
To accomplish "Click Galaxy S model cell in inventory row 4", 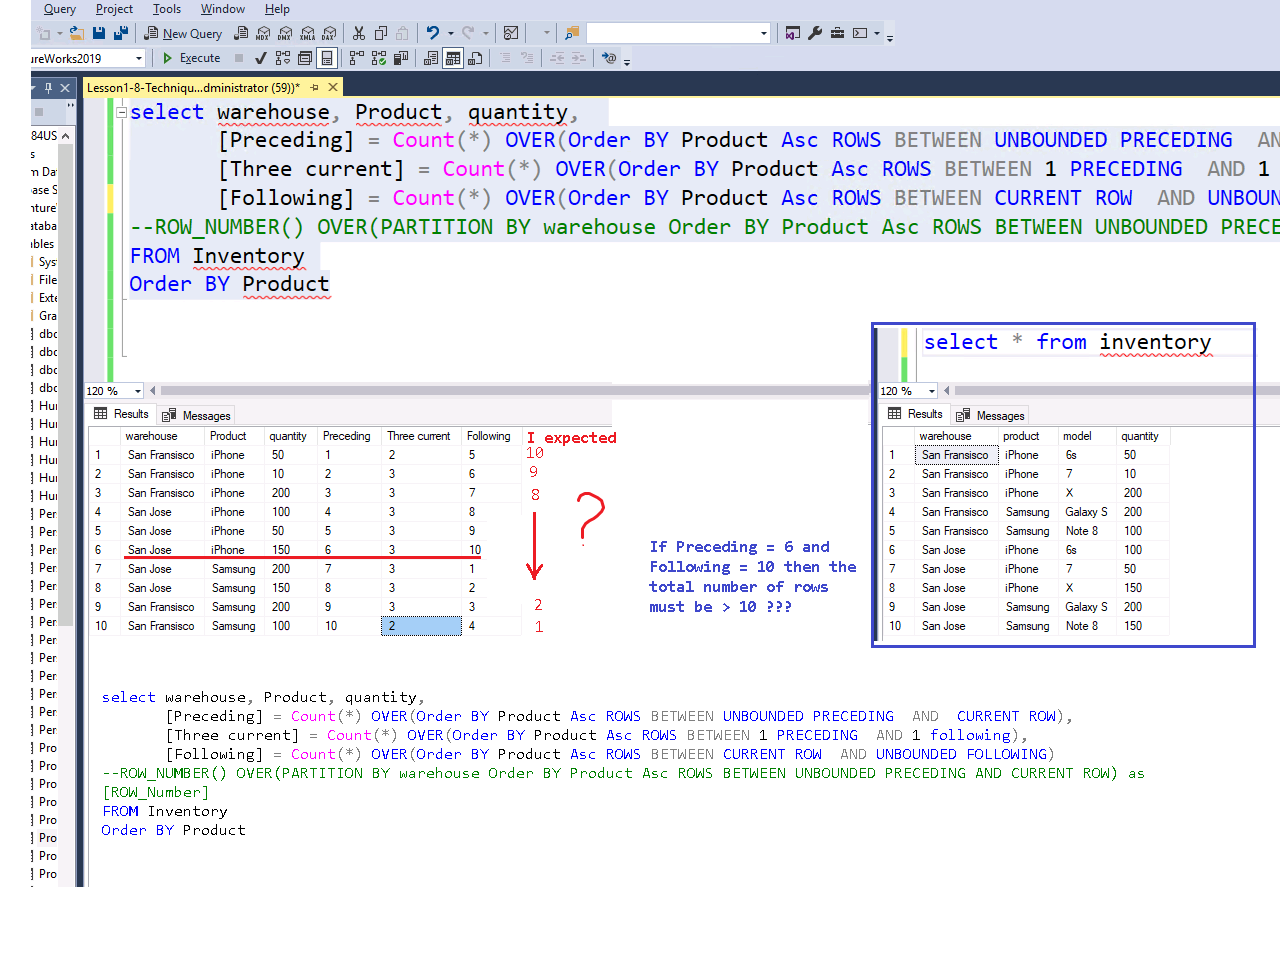I will [x=1087, y=512].
